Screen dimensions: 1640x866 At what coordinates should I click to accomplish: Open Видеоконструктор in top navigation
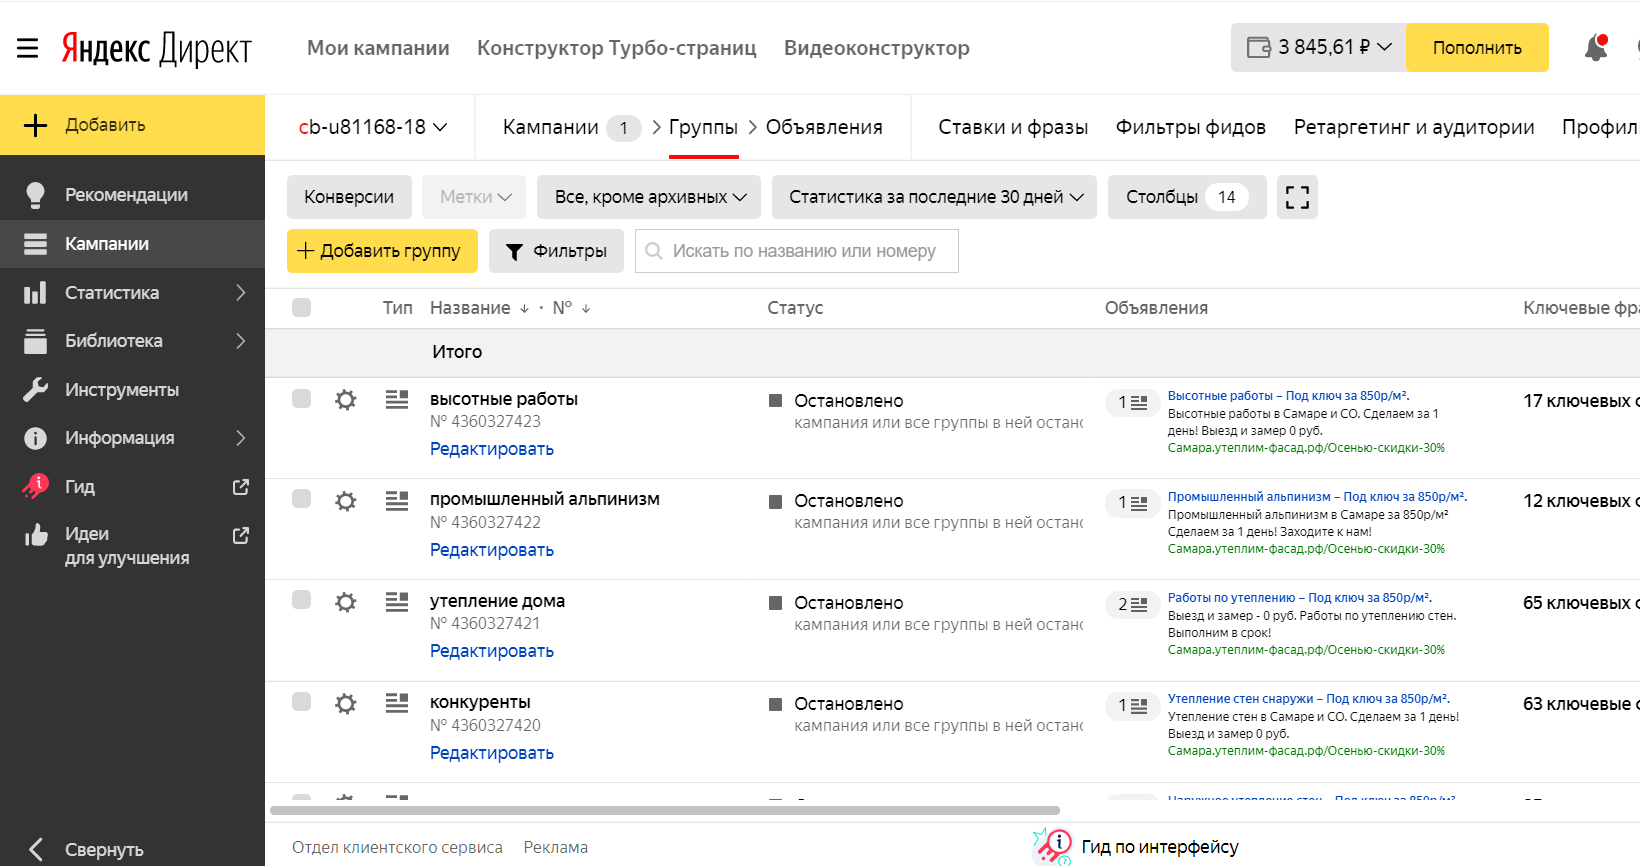click(x=877, y=48)
